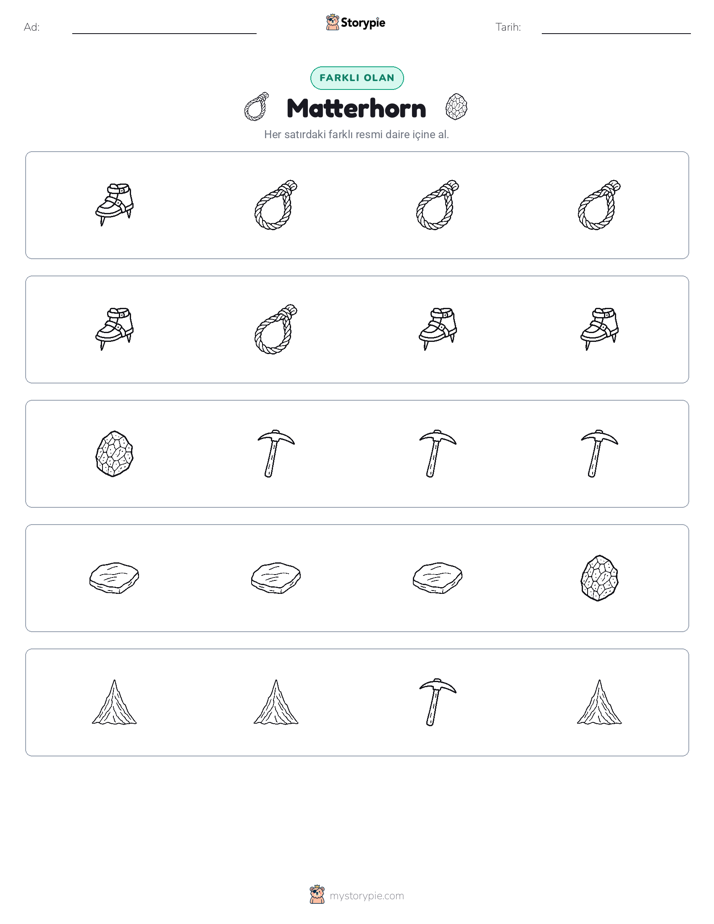Click the last rope loop in row one
The height and width of the screenshot is (924, 714).
click(599, 204)
